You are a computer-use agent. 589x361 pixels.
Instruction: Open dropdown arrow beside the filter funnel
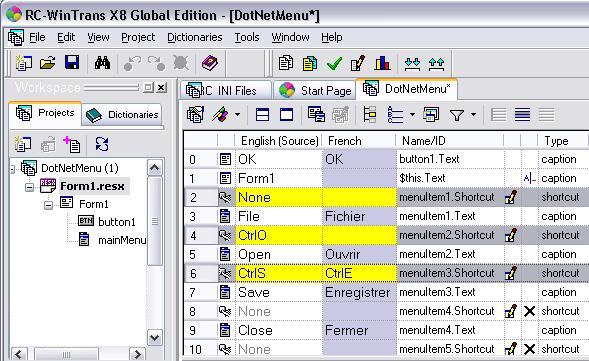coord(473,115)
